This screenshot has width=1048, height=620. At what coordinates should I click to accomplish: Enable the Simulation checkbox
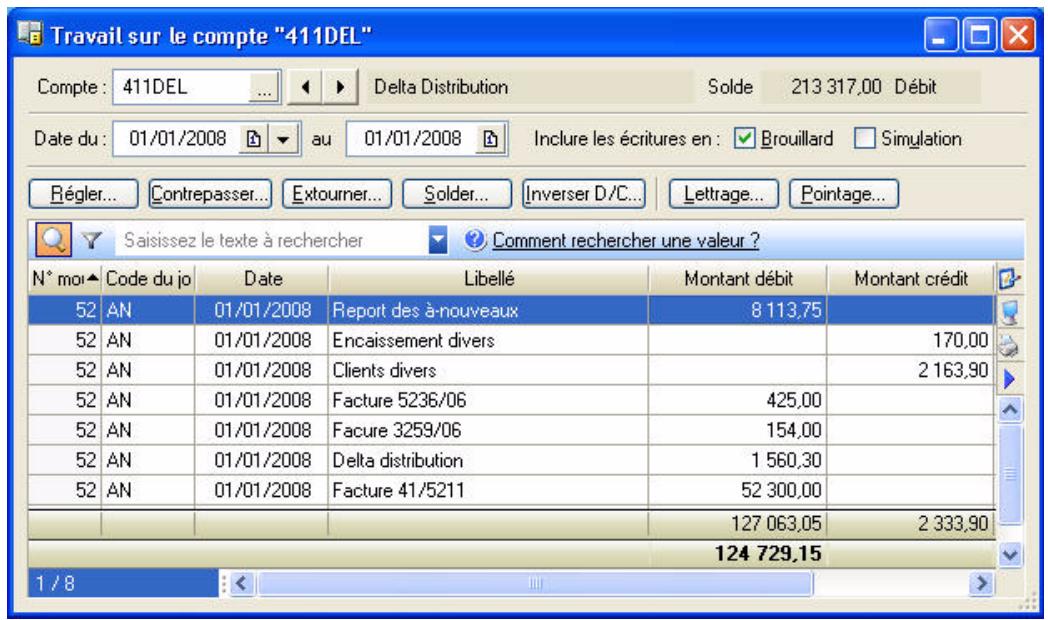click(864, 138)
